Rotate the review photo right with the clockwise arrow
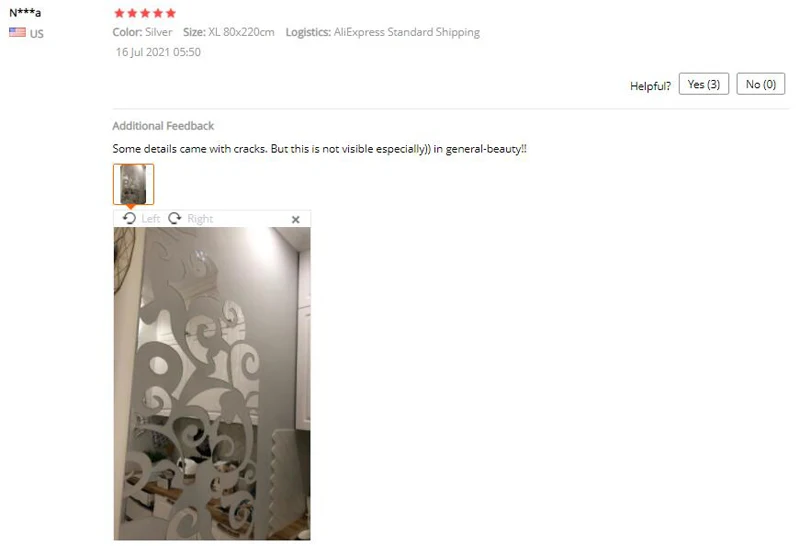The width and height of the screenshot is (800, 546). pos(174,218)
